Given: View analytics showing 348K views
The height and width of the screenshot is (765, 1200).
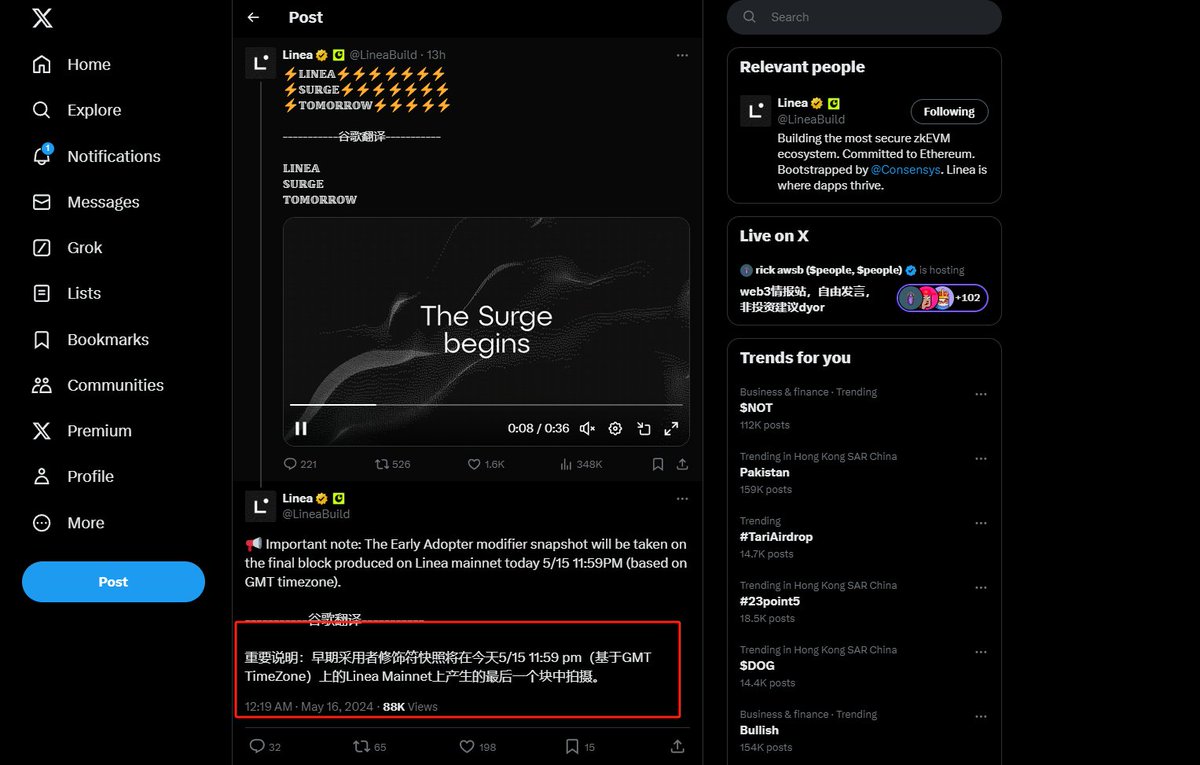Looking at the screenshot, I should (x=581, y=464).
